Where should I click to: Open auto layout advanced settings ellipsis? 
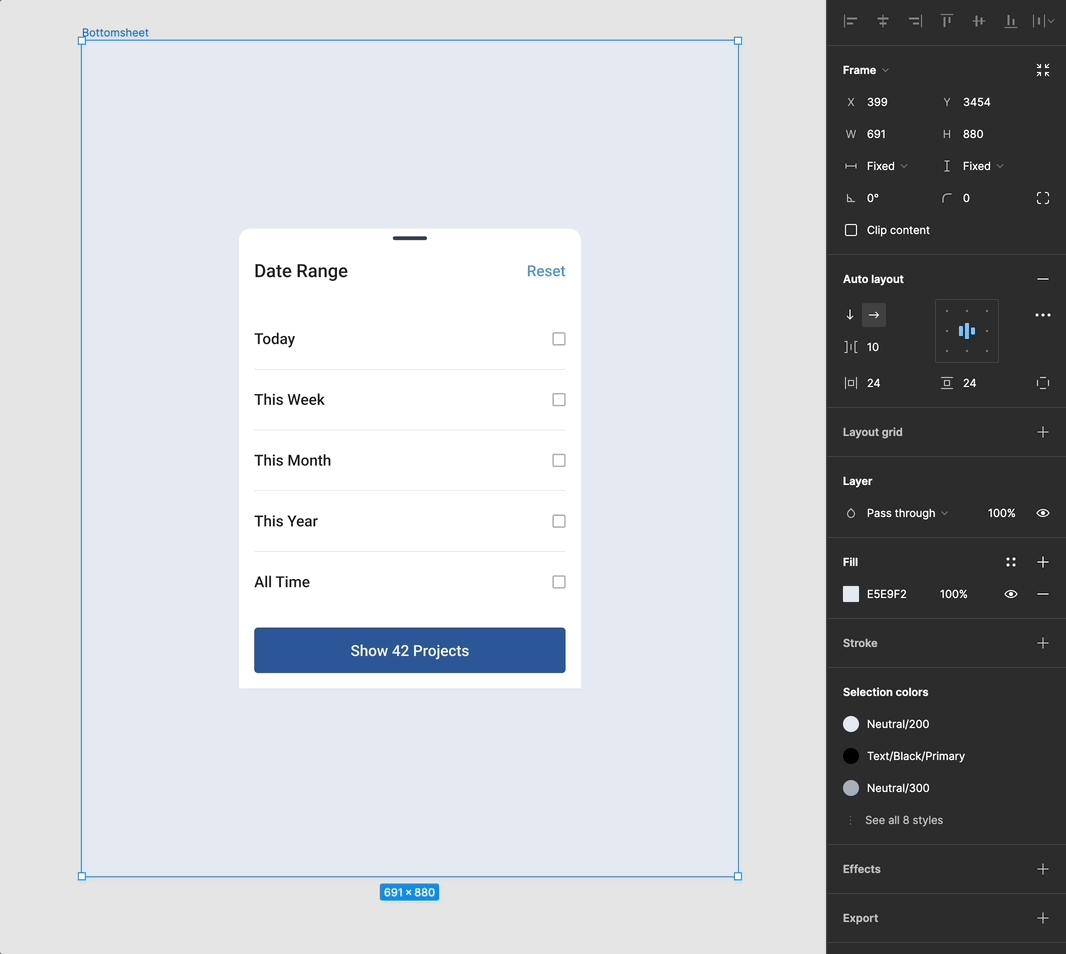(1043, 315)
